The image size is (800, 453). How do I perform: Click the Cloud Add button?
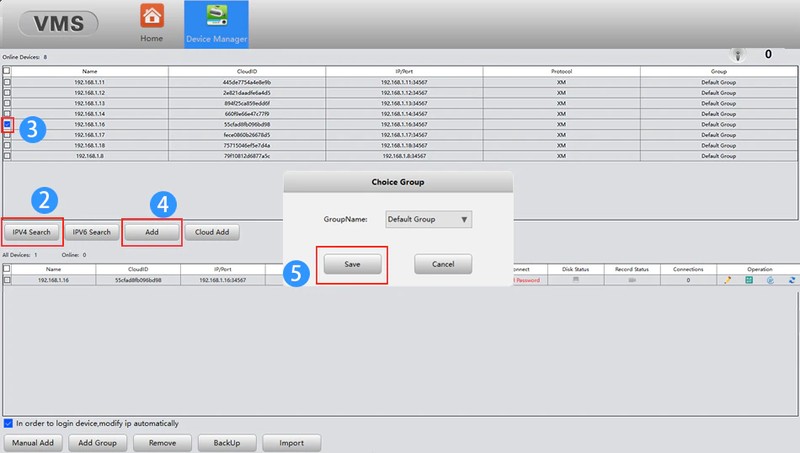point(210,232)
